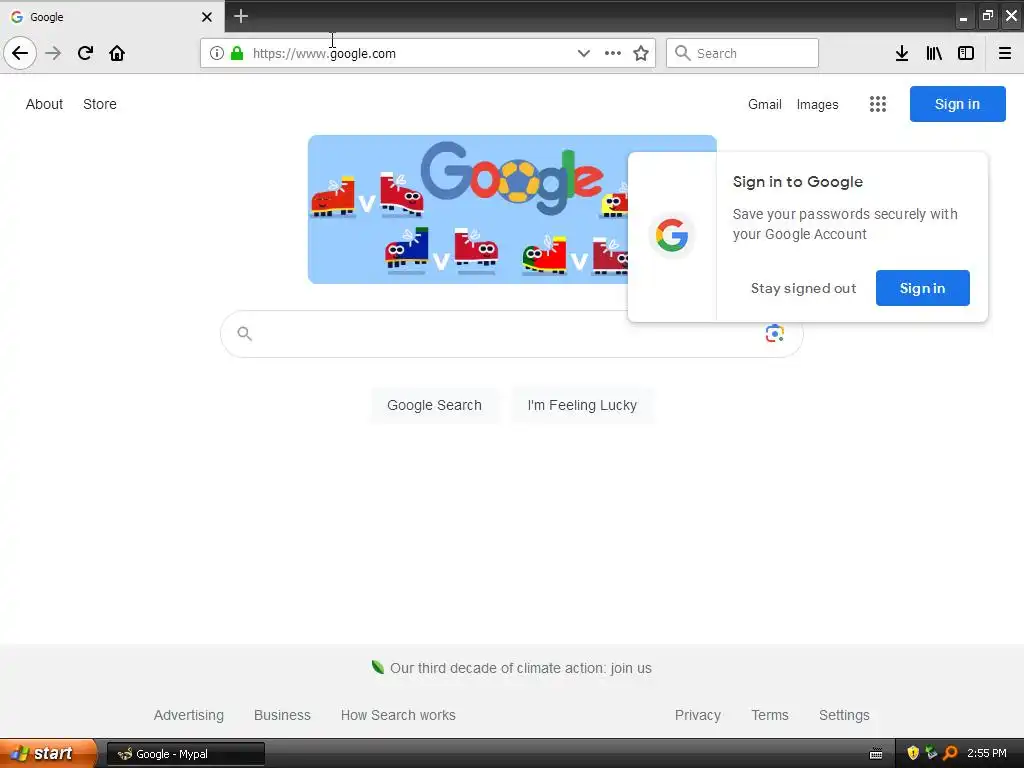Open Images link
Viewport: 1024px width, 768px height.
817,104
